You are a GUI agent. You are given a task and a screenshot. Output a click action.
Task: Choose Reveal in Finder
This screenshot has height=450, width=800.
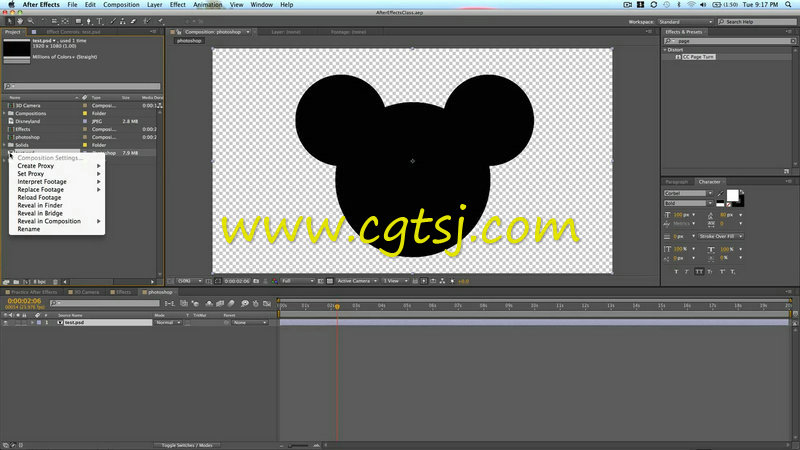point(57,205)
